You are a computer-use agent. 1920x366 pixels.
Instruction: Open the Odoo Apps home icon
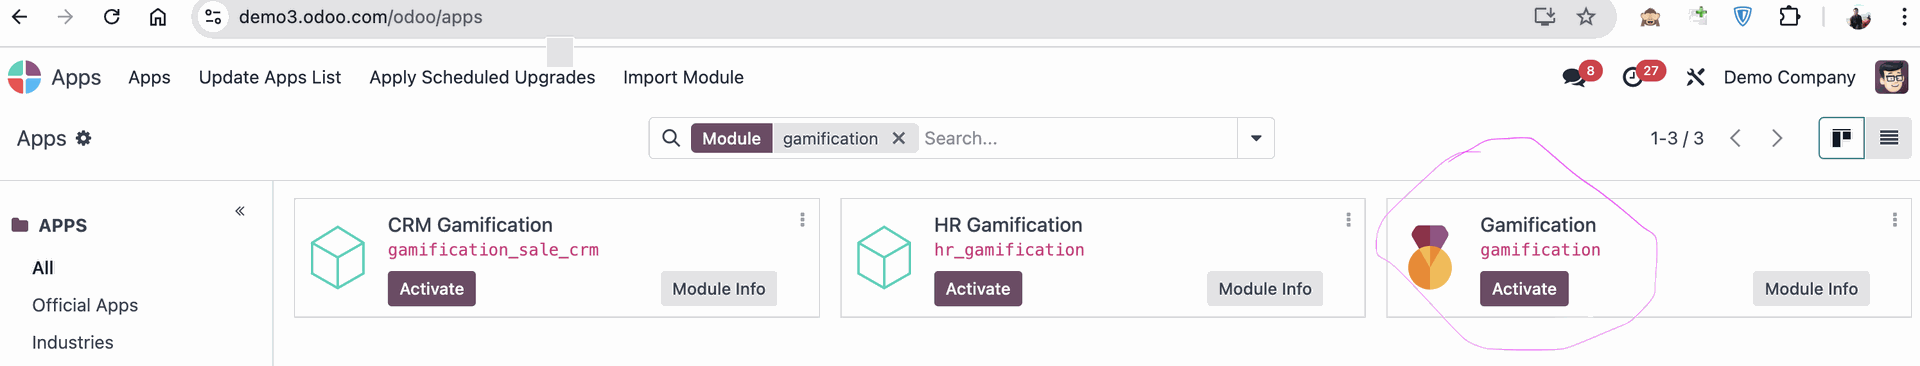(24, 77)
